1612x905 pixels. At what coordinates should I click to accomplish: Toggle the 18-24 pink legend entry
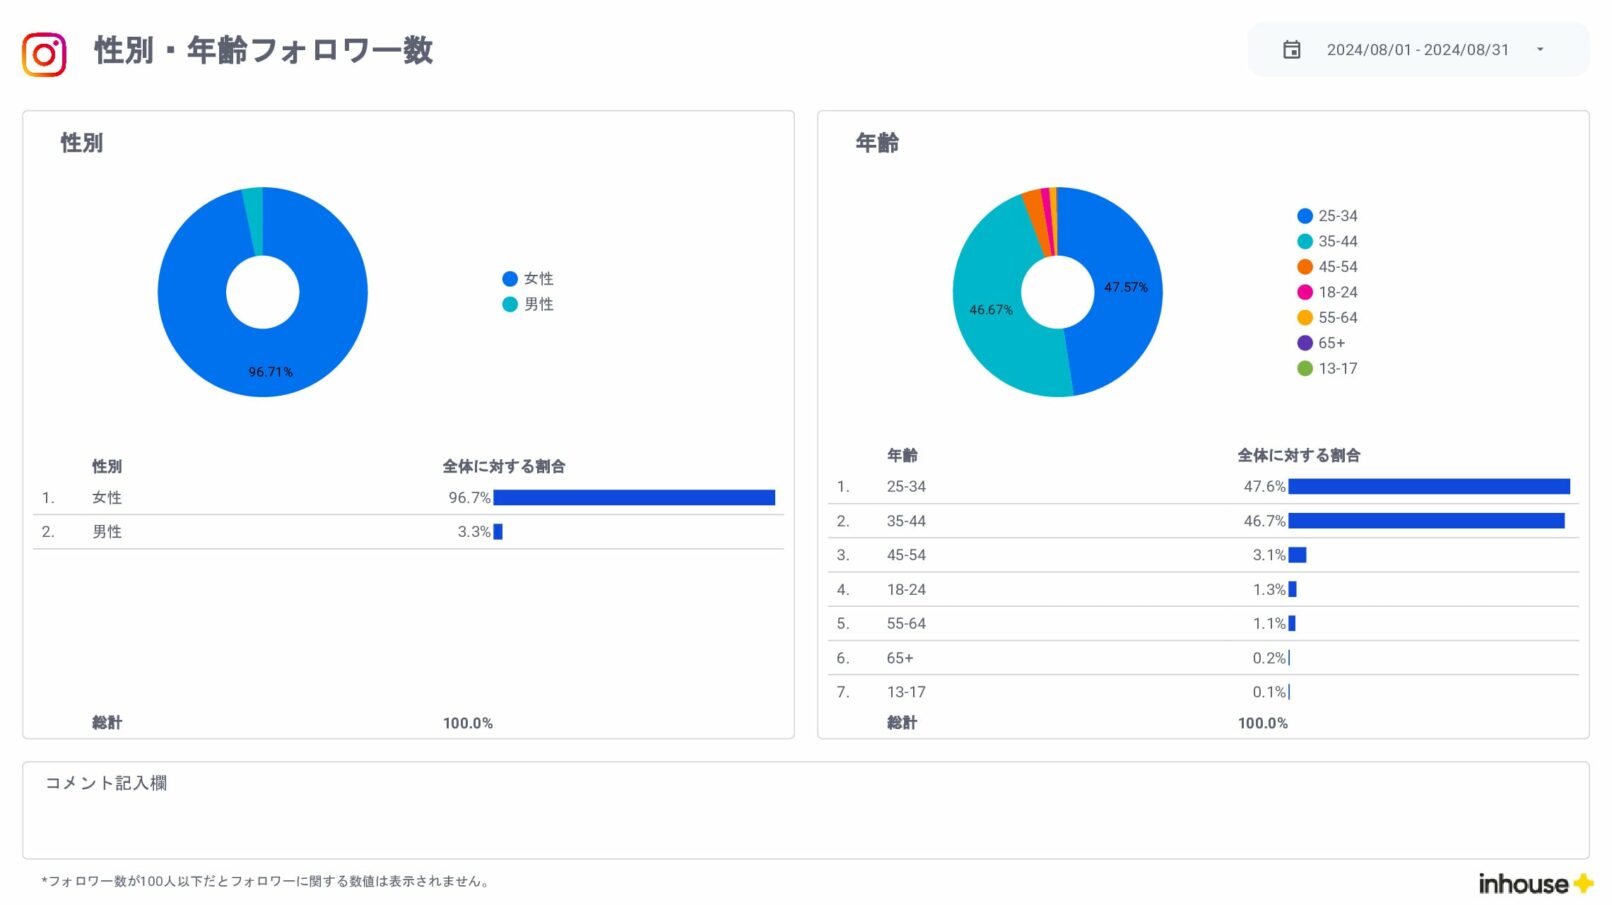click(x=1302, y=292)
